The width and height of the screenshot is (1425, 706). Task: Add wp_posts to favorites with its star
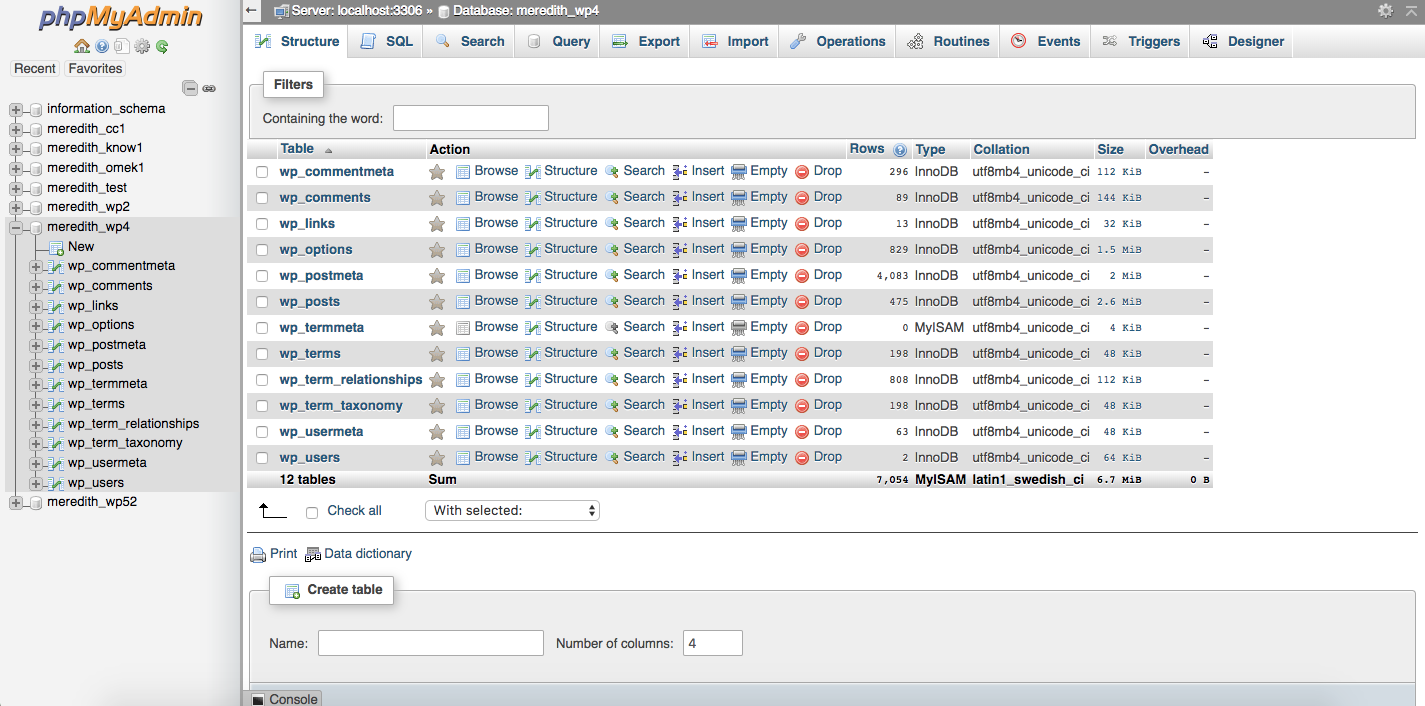click(x=437, y=302)
